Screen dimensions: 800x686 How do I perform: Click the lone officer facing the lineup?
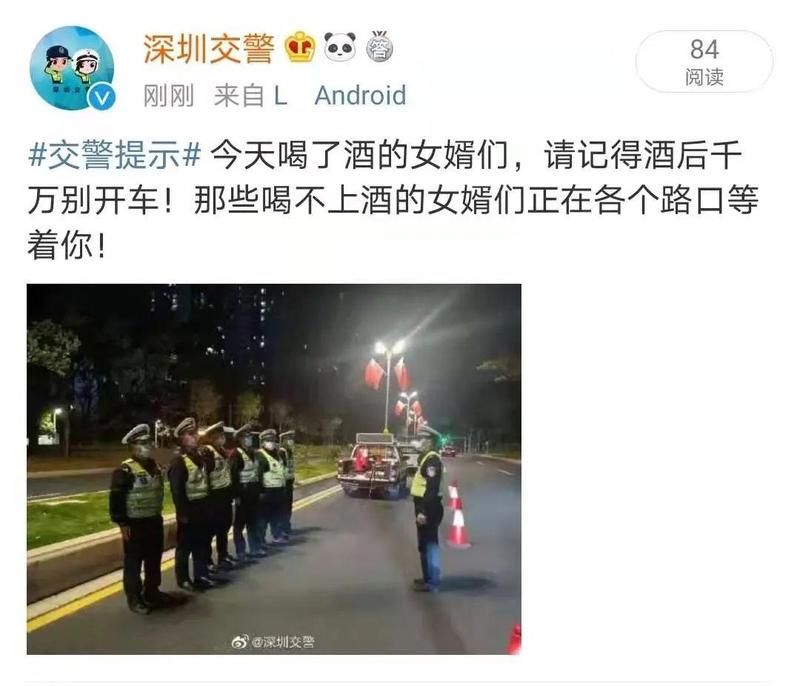point(427,509)
